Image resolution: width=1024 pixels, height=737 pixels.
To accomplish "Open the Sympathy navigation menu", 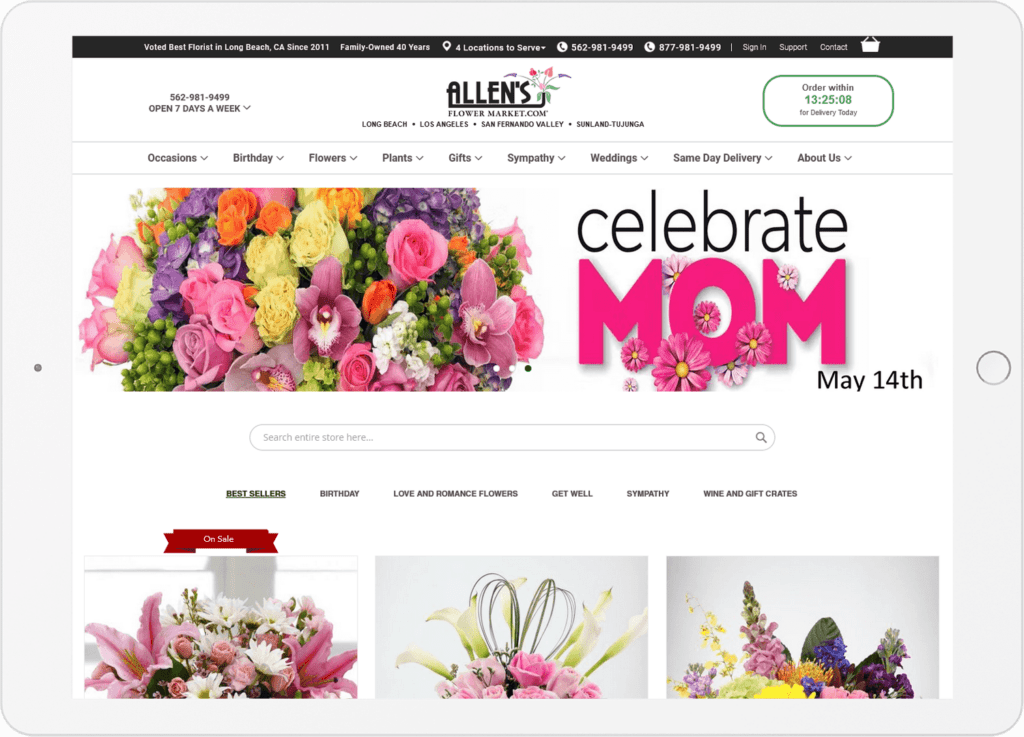I will pyautogui.click(x=536, y=158).
